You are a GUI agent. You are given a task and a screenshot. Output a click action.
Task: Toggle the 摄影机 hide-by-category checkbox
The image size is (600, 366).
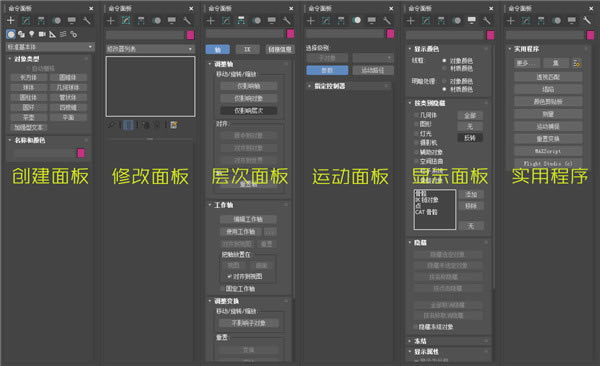click(x=416, y=143)
